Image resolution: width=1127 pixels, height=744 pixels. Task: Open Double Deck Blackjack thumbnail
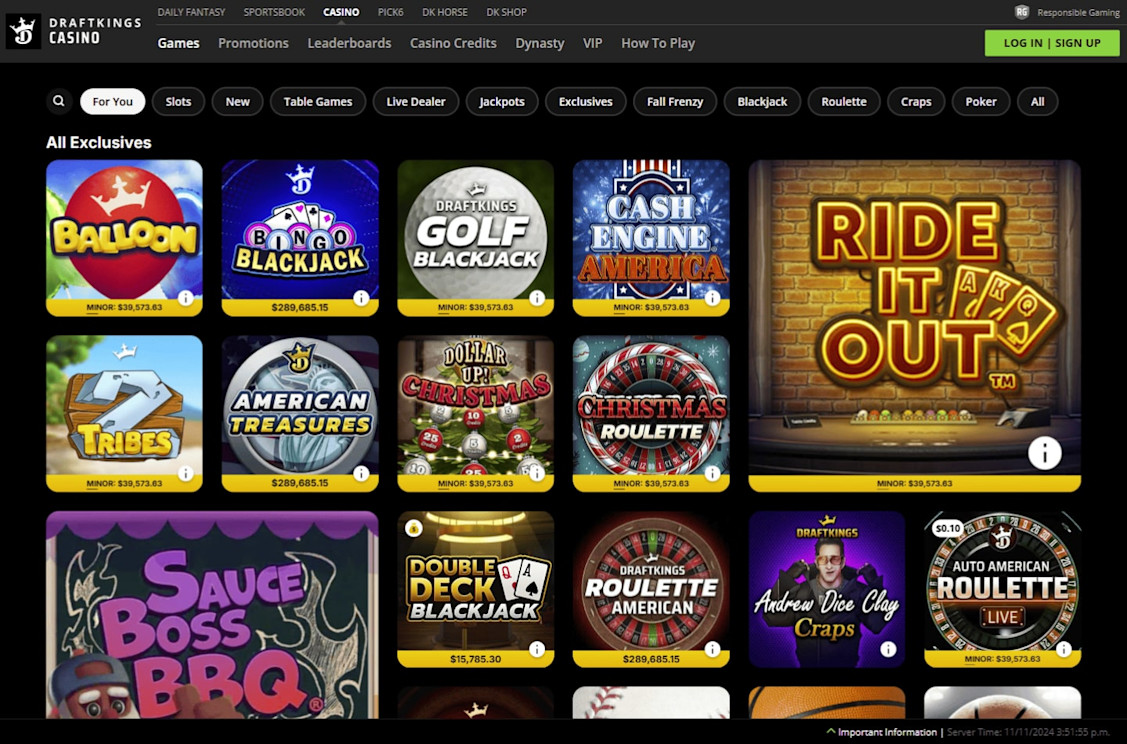point(475,589)
